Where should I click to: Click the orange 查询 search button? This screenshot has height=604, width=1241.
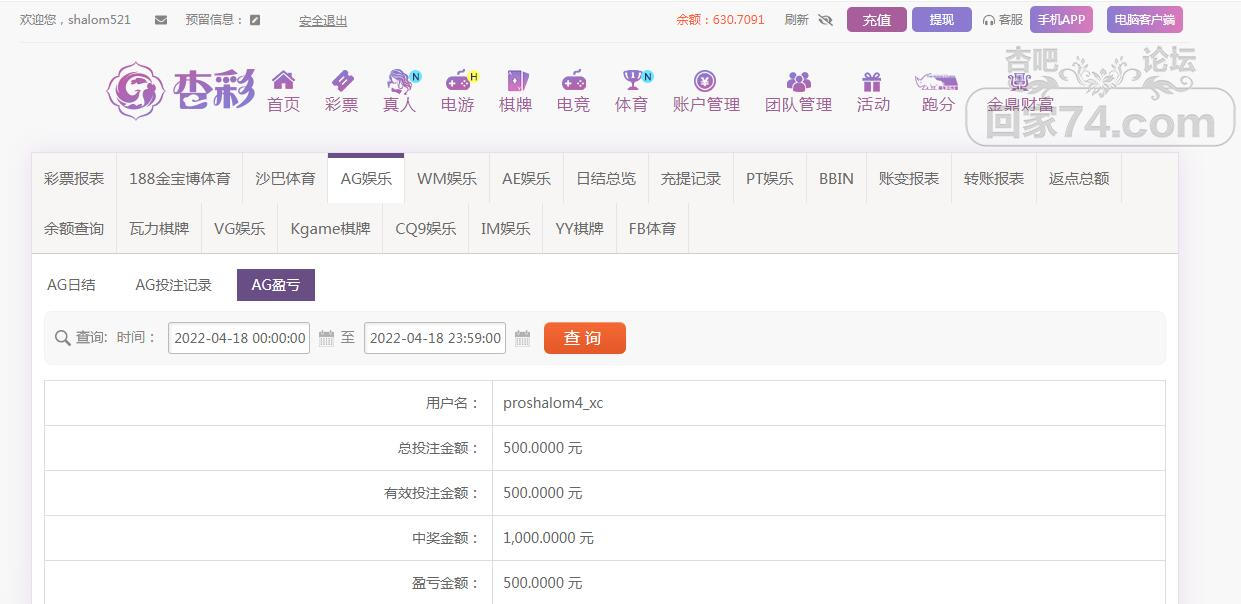pos(584,338)
